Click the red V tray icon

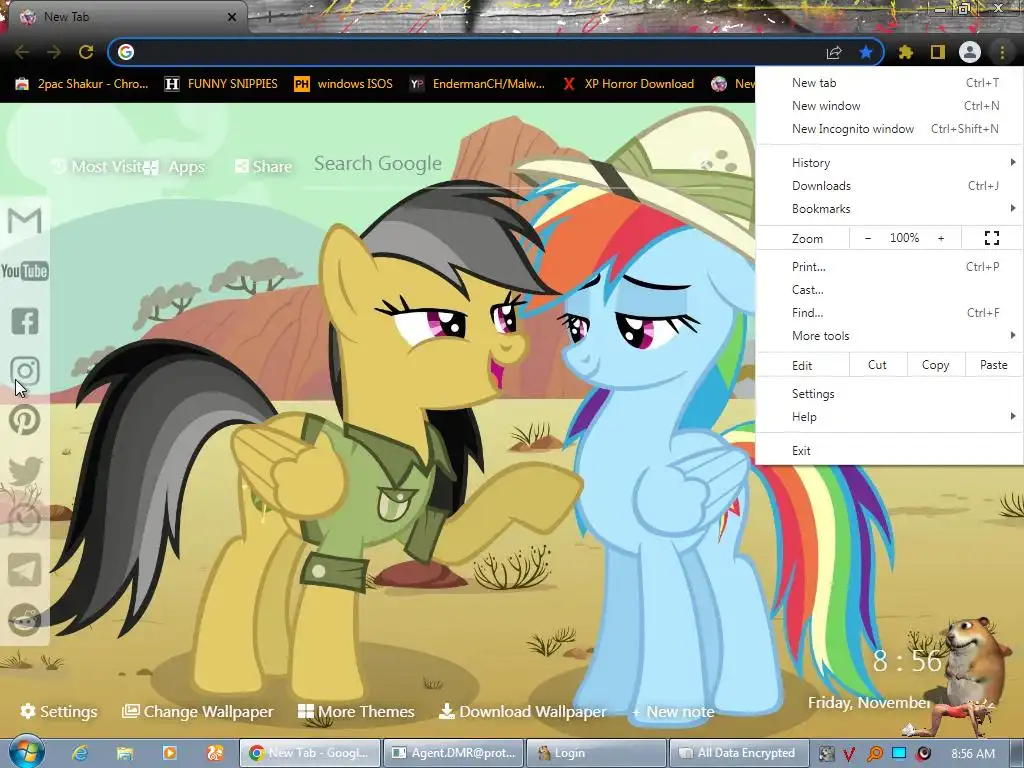[849, 754]
